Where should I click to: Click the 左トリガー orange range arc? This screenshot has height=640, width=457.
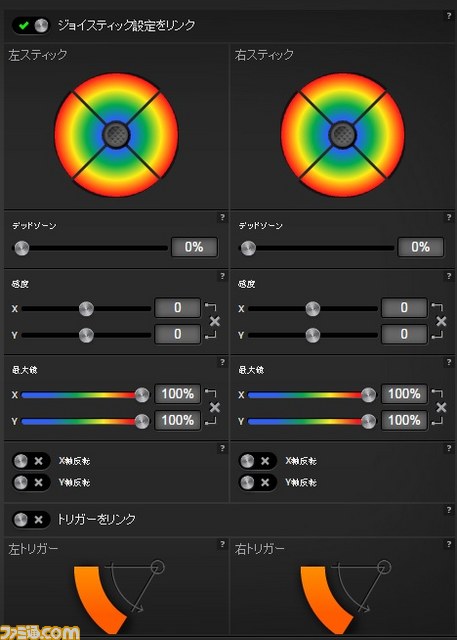tap(97, 600)
